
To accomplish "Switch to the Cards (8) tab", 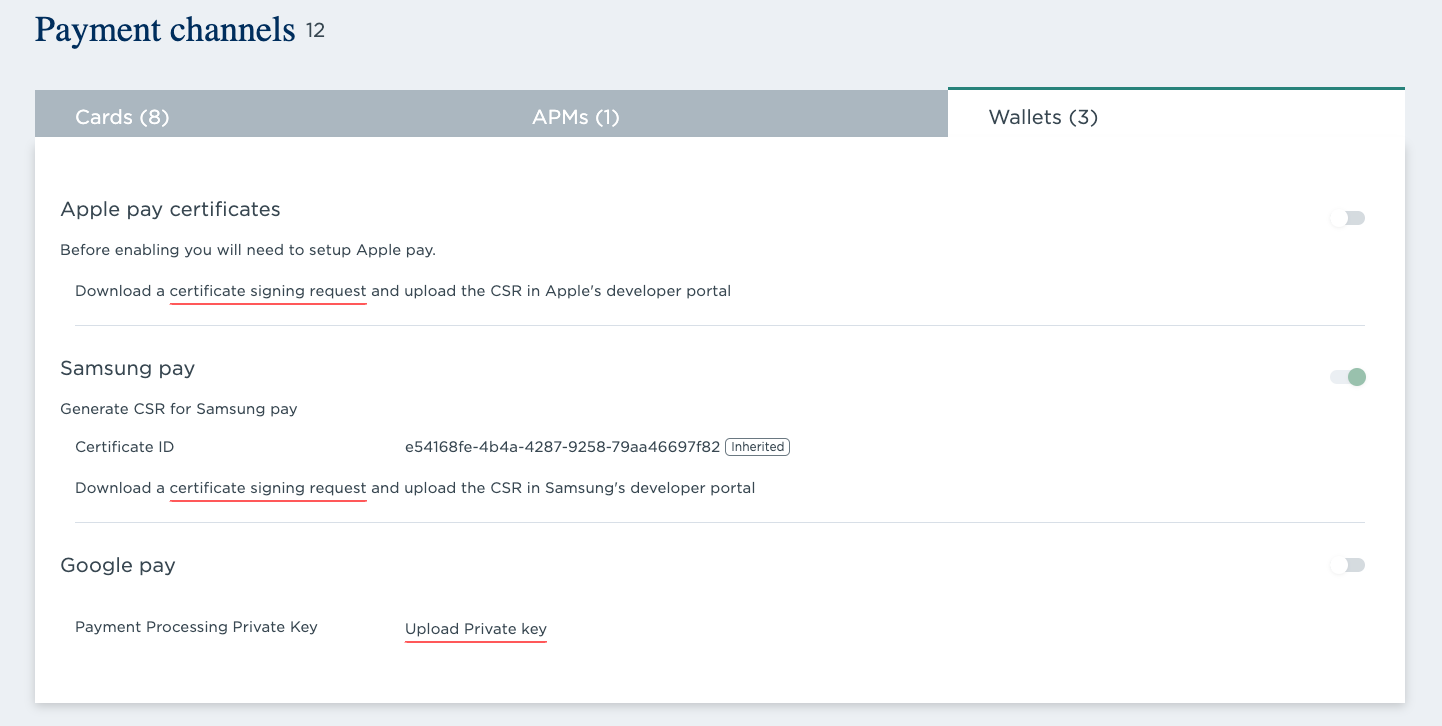I will [x=263, y=114].
